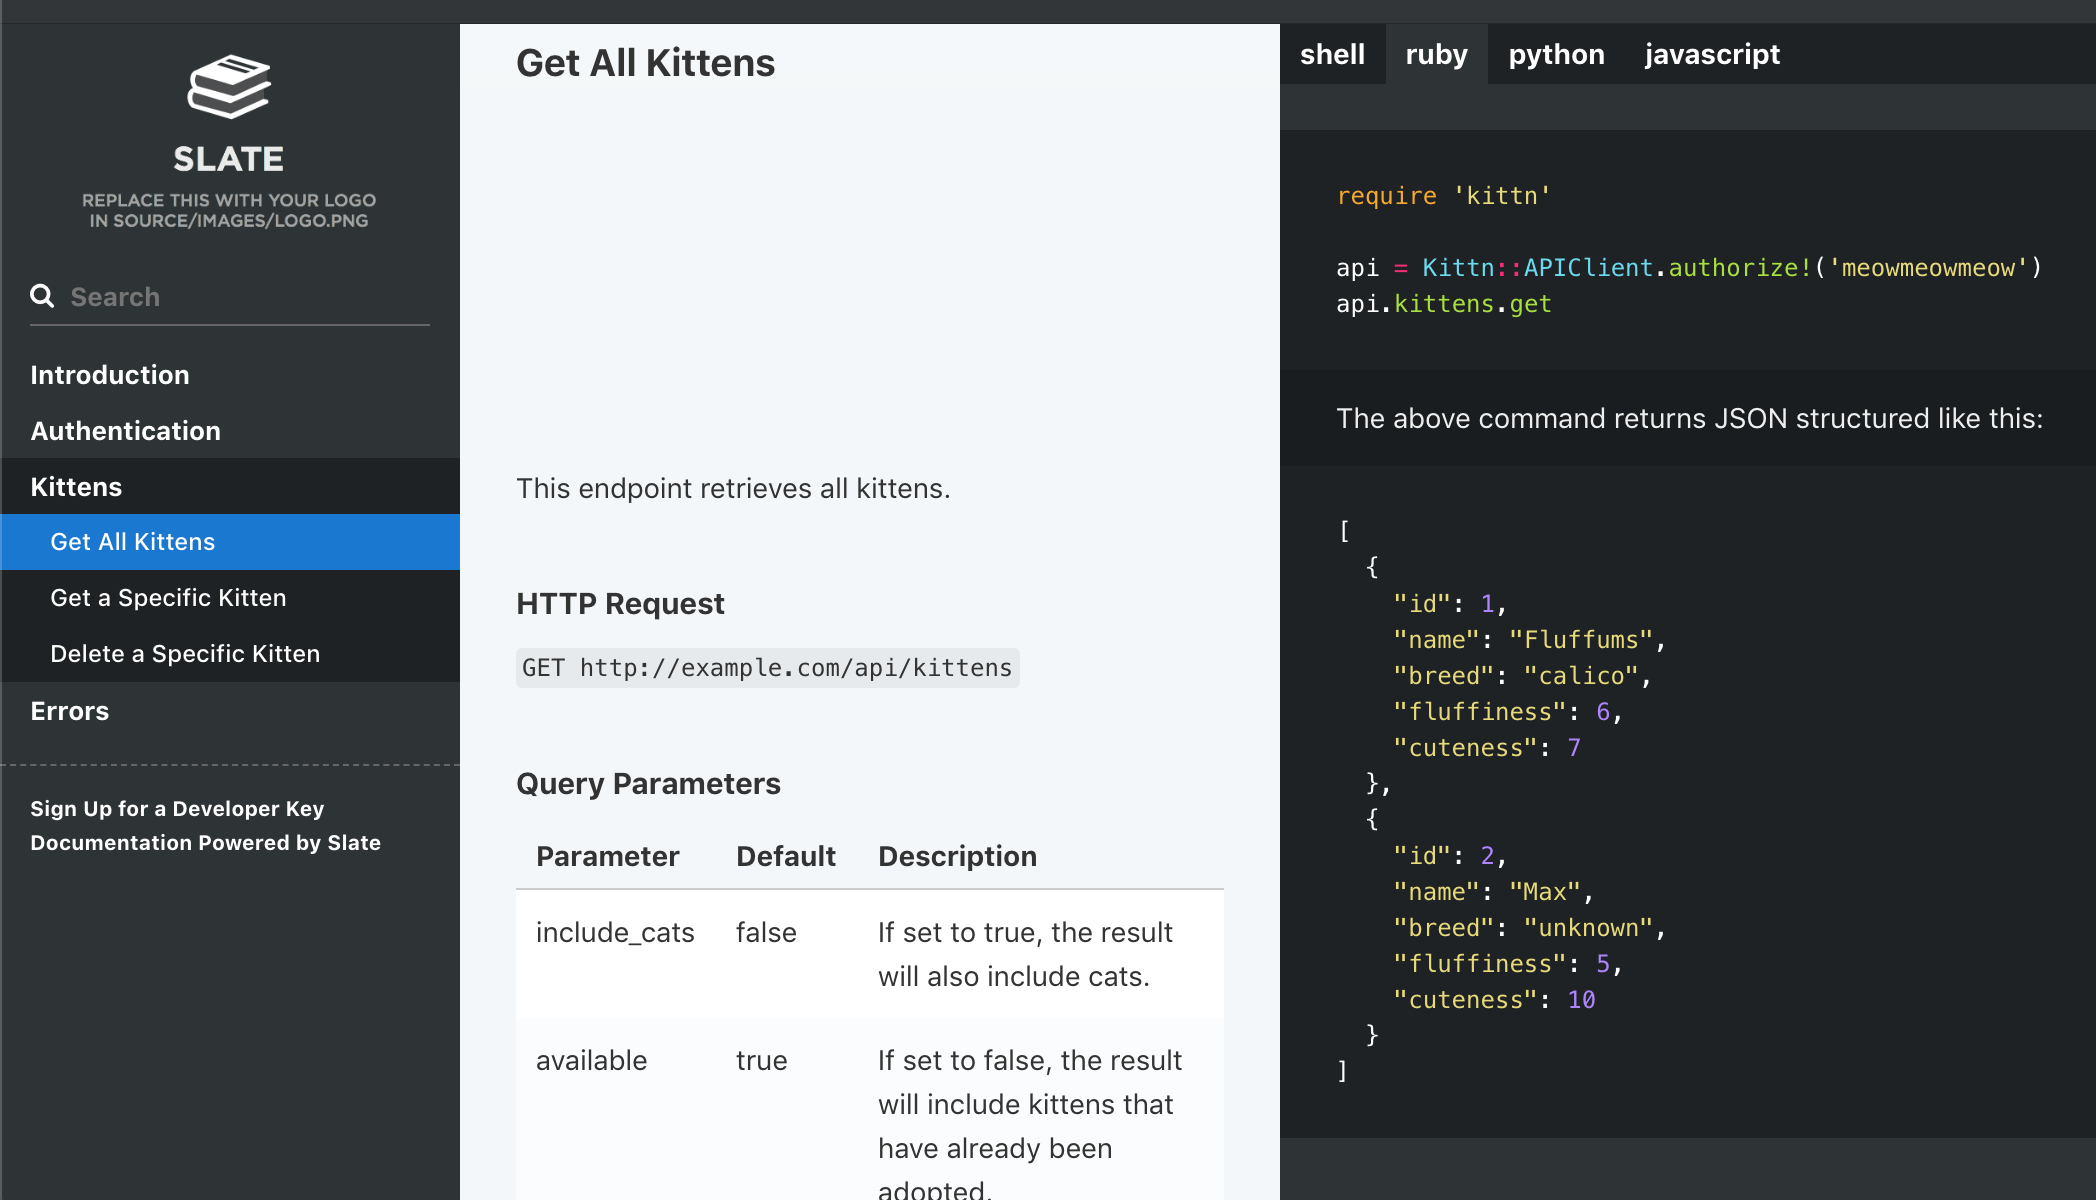
Task: Open the Errors section
Action: (x=230, y=711)
